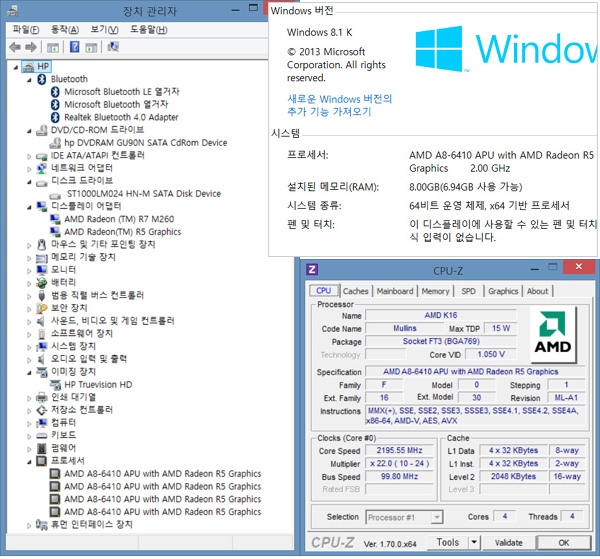Click the 네트워크 어댑터 category icon
The image size is (600, 559).
click(42, 168)
